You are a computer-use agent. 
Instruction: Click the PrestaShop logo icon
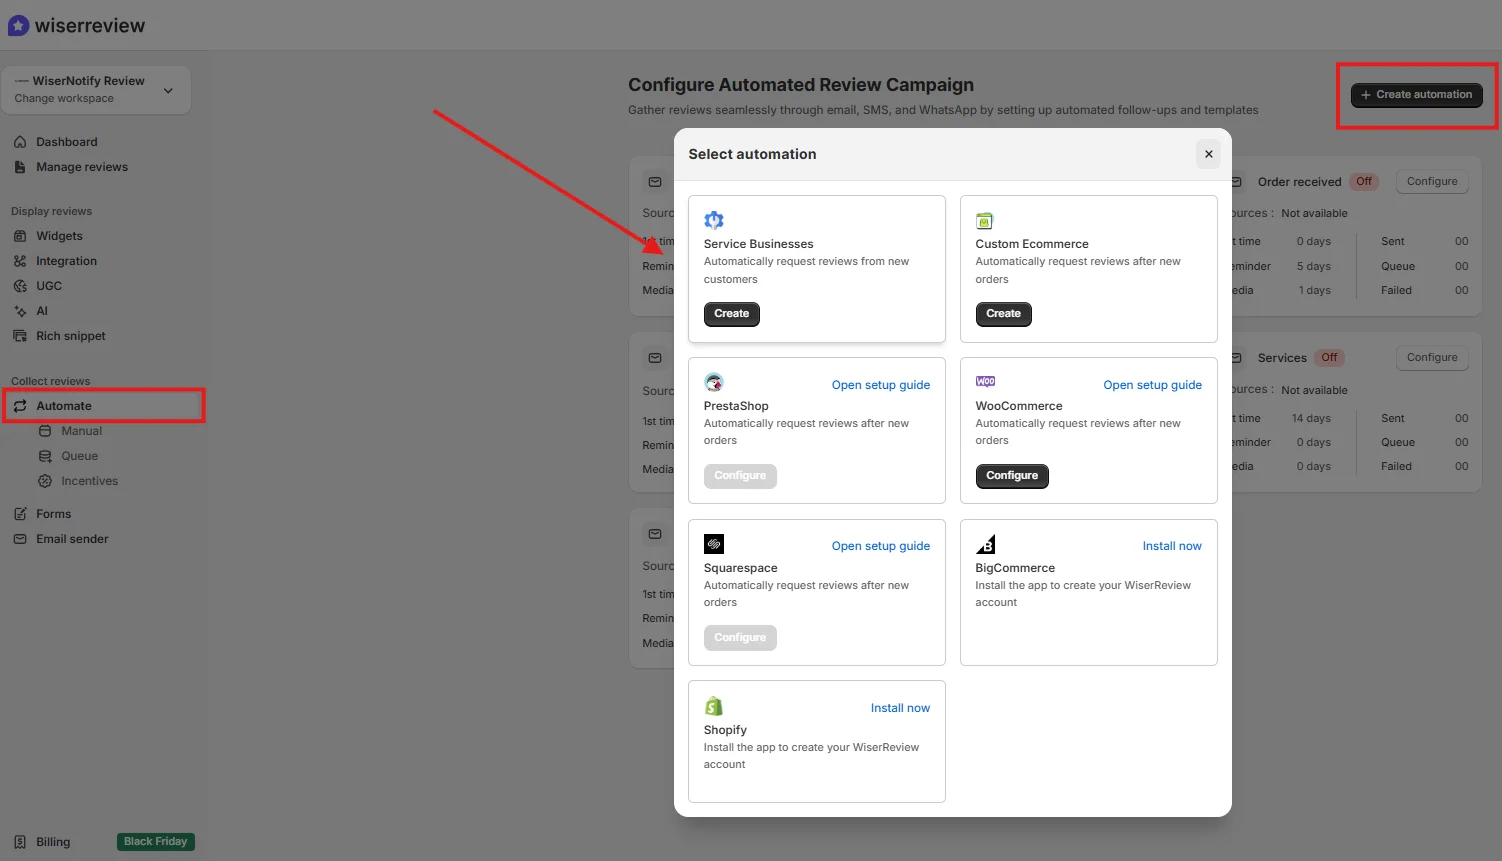(714, 381)
